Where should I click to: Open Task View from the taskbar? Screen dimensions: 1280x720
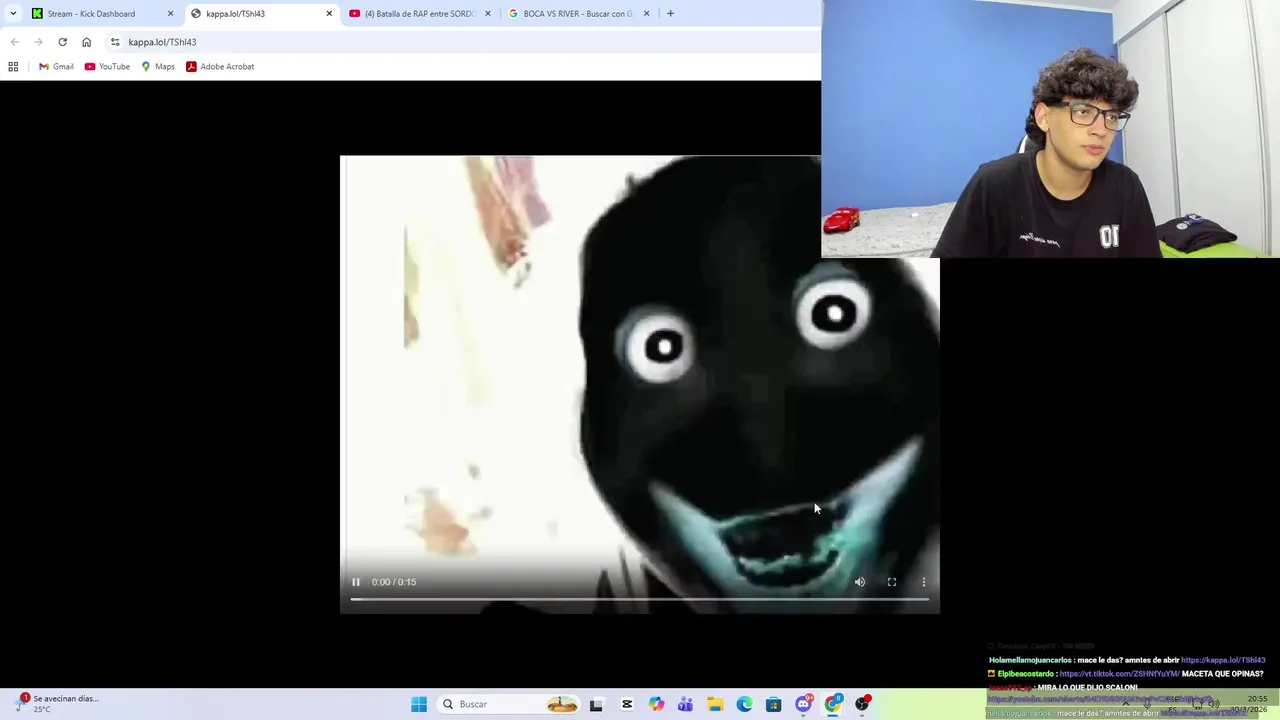[x=596, y=704]
